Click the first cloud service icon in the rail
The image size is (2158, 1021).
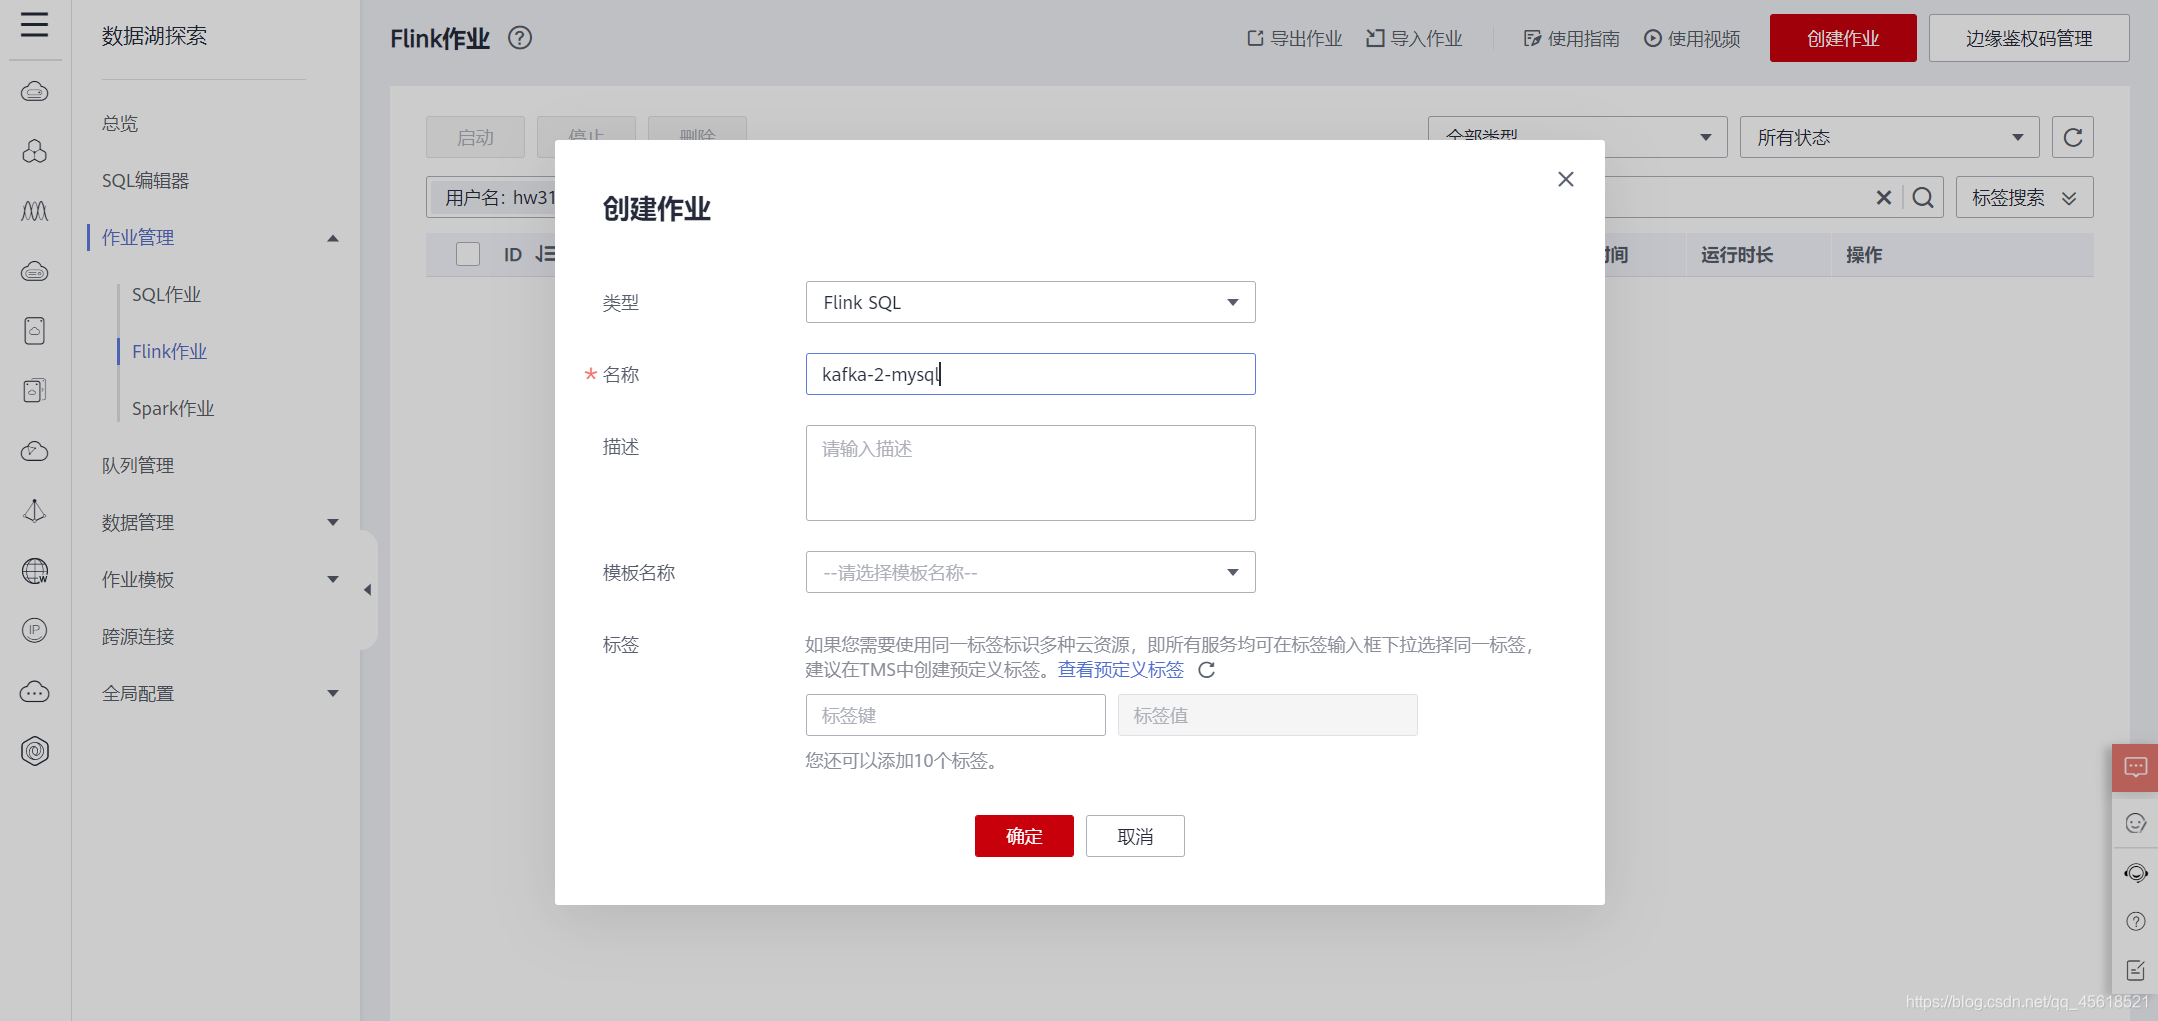click(35, 92)
